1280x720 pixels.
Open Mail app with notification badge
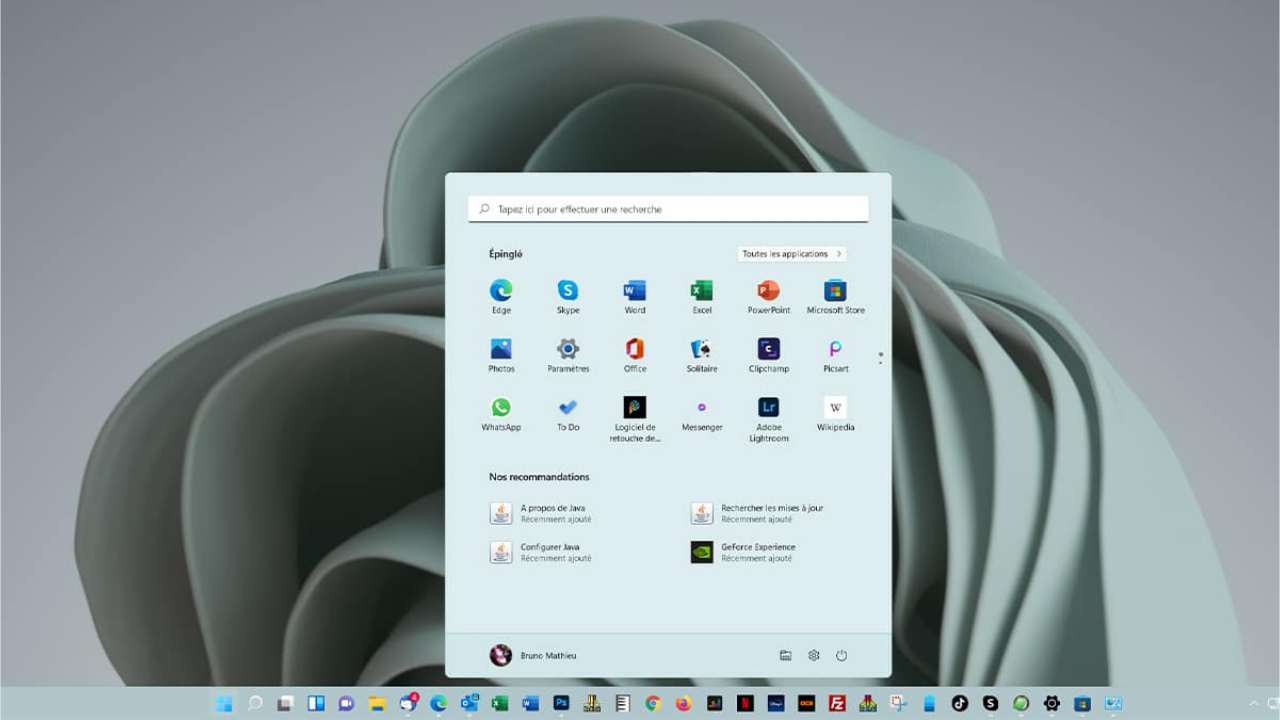(x=408, y=703)
